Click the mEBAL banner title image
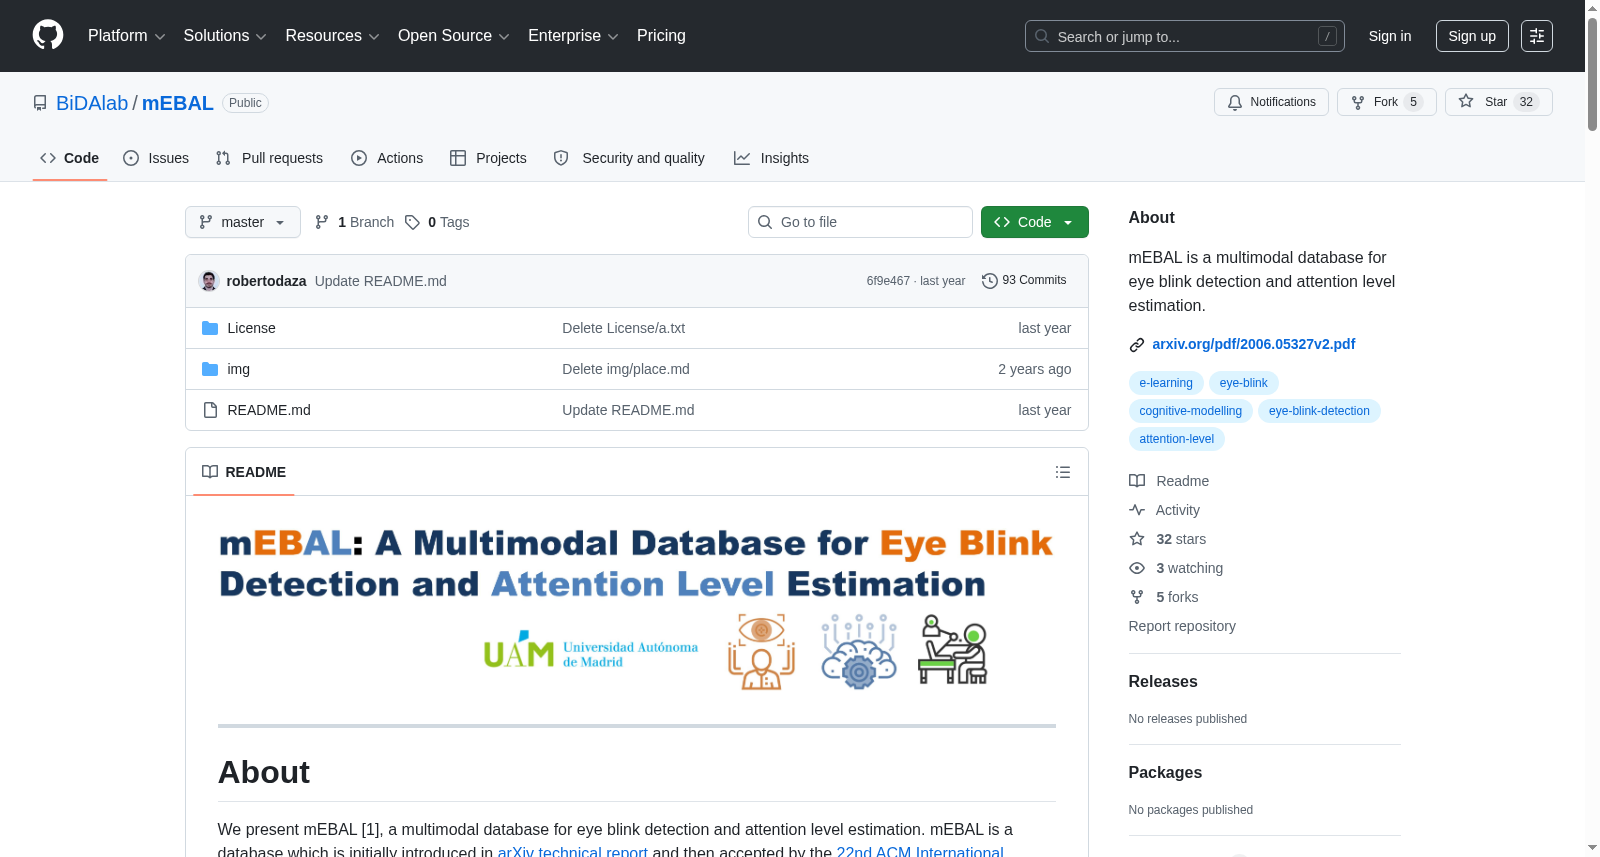 (636, 608)
